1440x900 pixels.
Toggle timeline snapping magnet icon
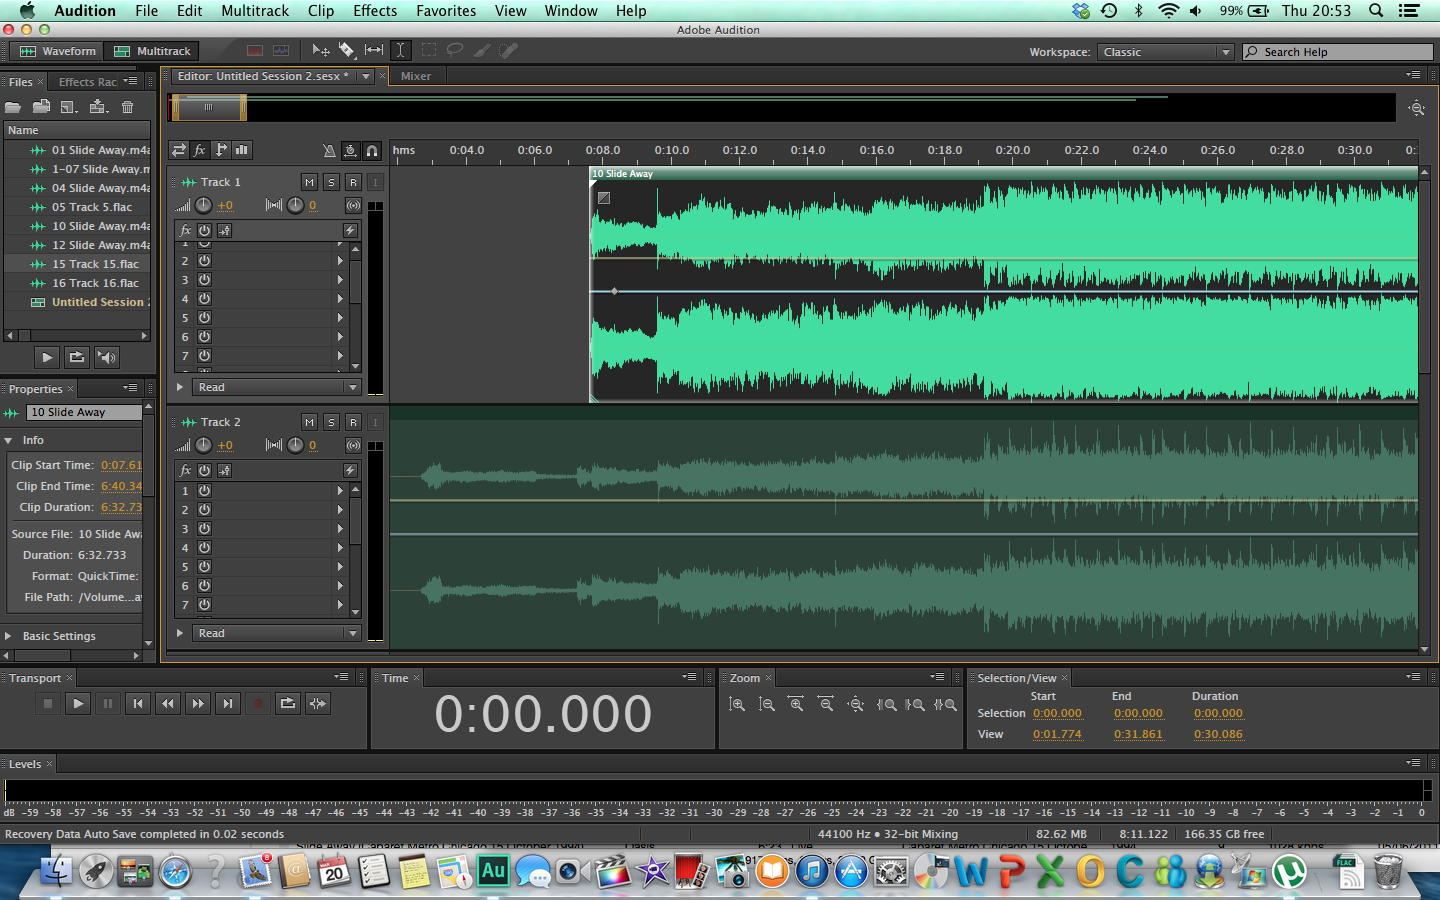372,151
